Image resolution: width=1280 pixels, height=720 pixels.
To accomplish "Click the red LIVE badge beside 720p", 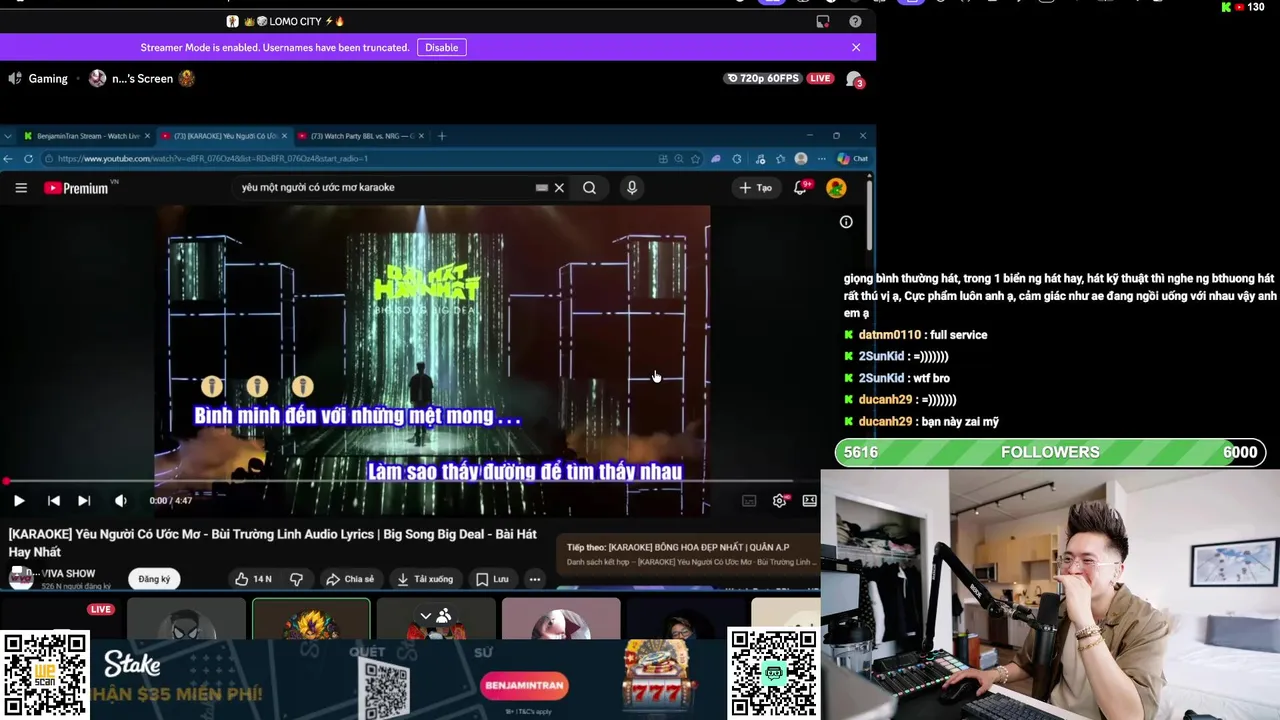I will [820, 78].
